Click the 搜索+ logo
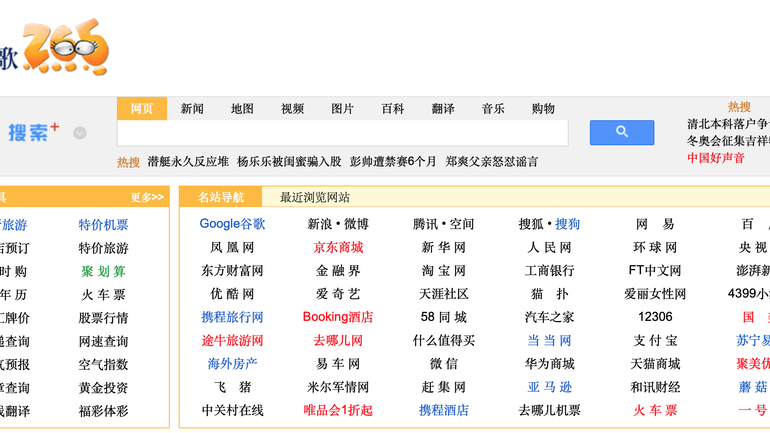 click(x=34, y=132)
